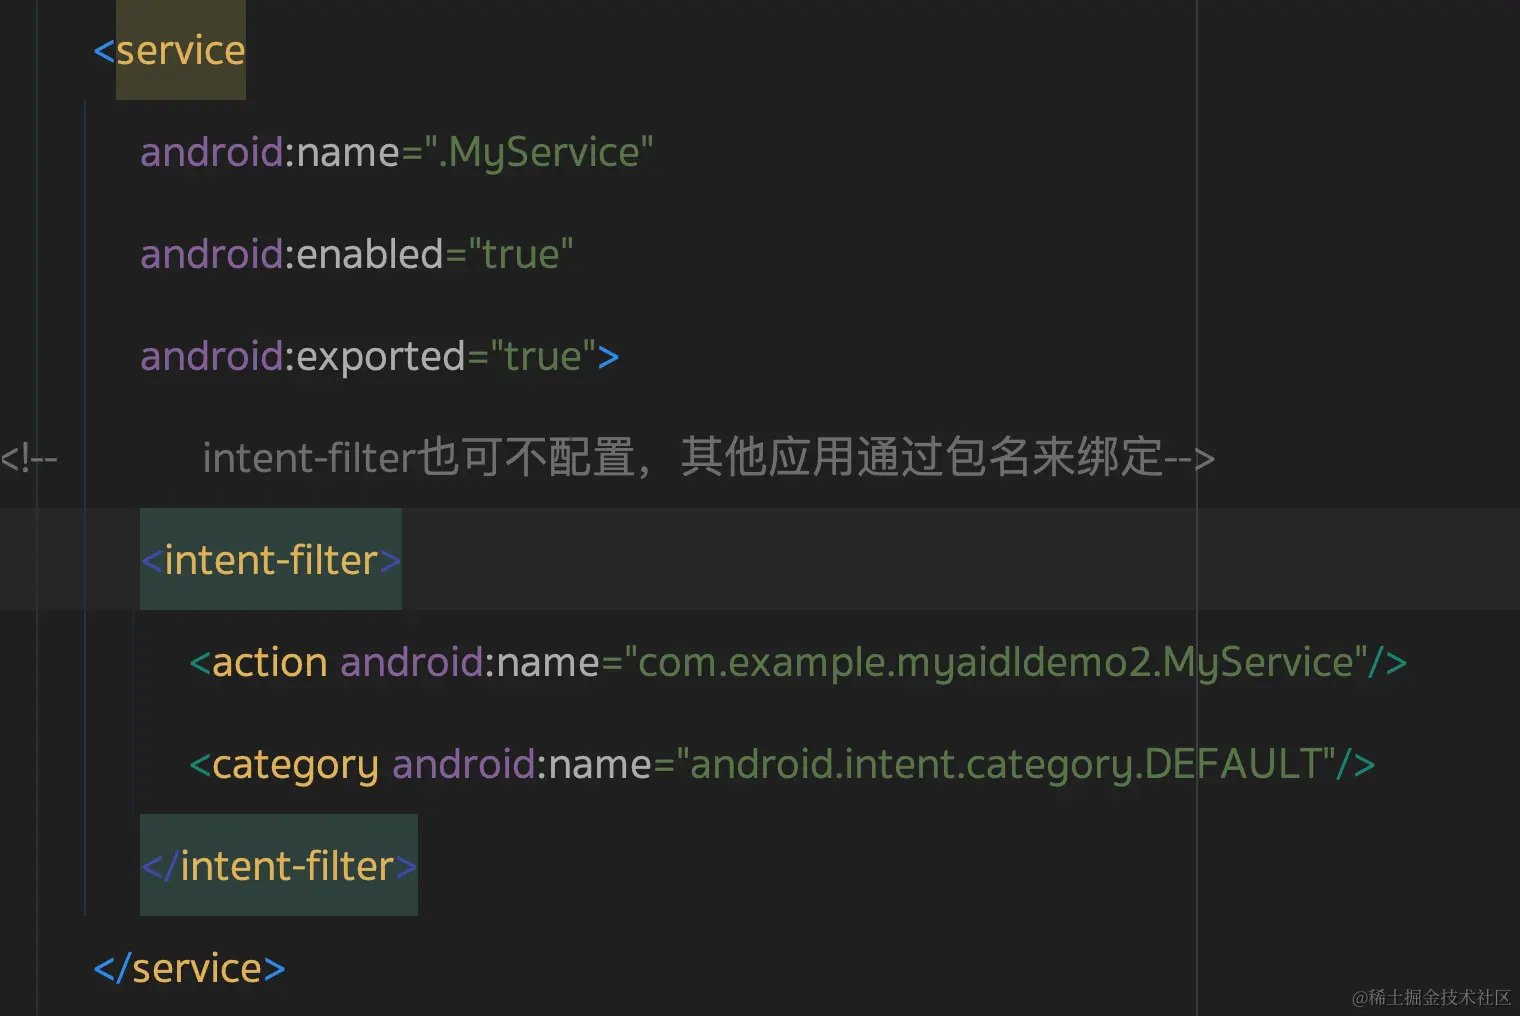Click the comment end marker -->
This screenshot has width=1520, height=1016.
(1190, 459)
